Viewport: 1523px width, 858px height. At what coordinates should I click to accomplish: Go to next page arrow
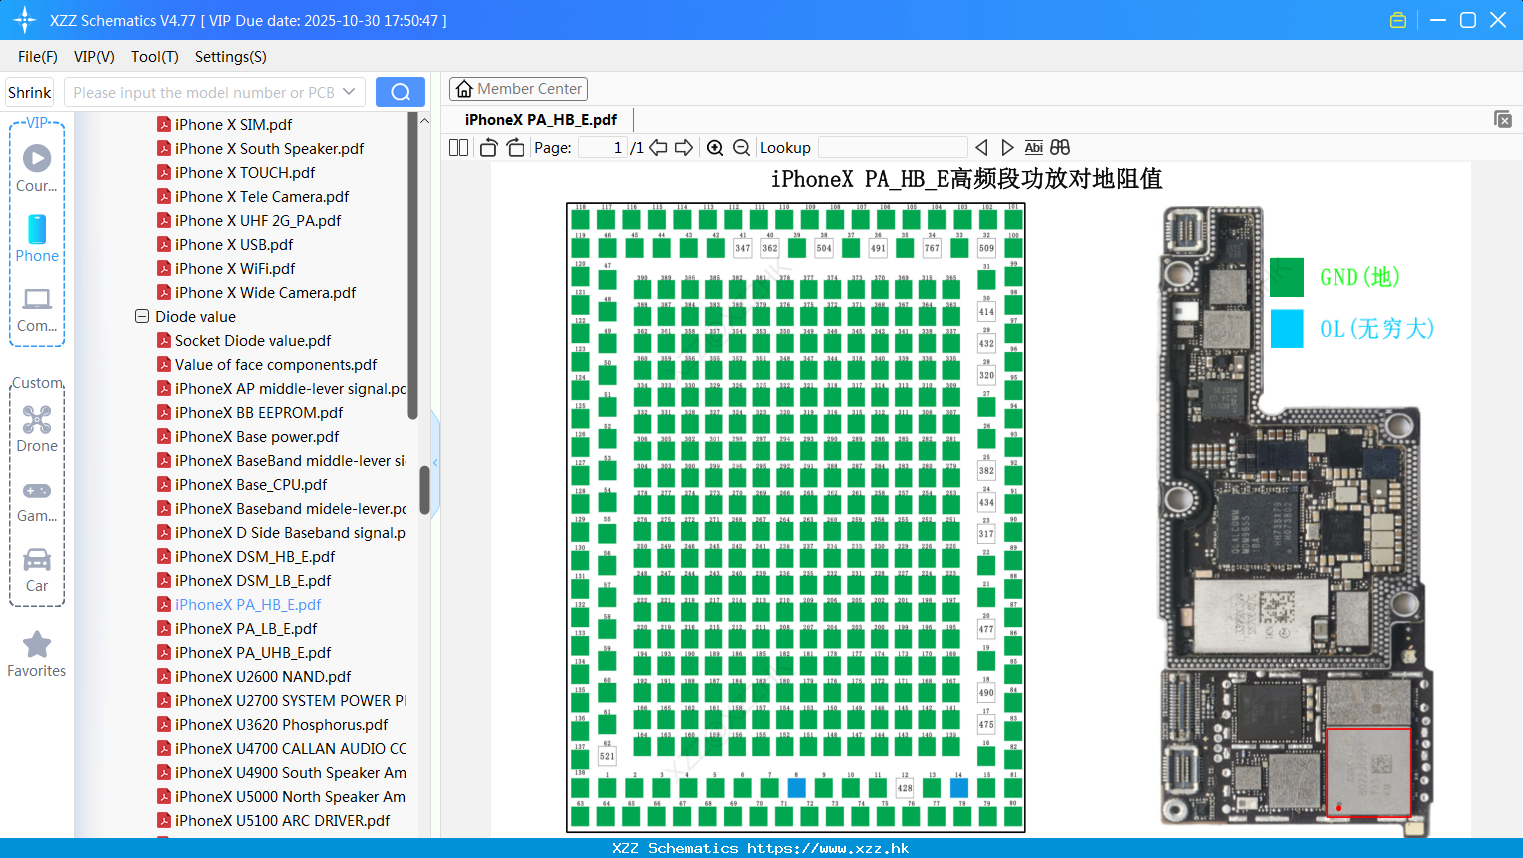coord(684,148)
